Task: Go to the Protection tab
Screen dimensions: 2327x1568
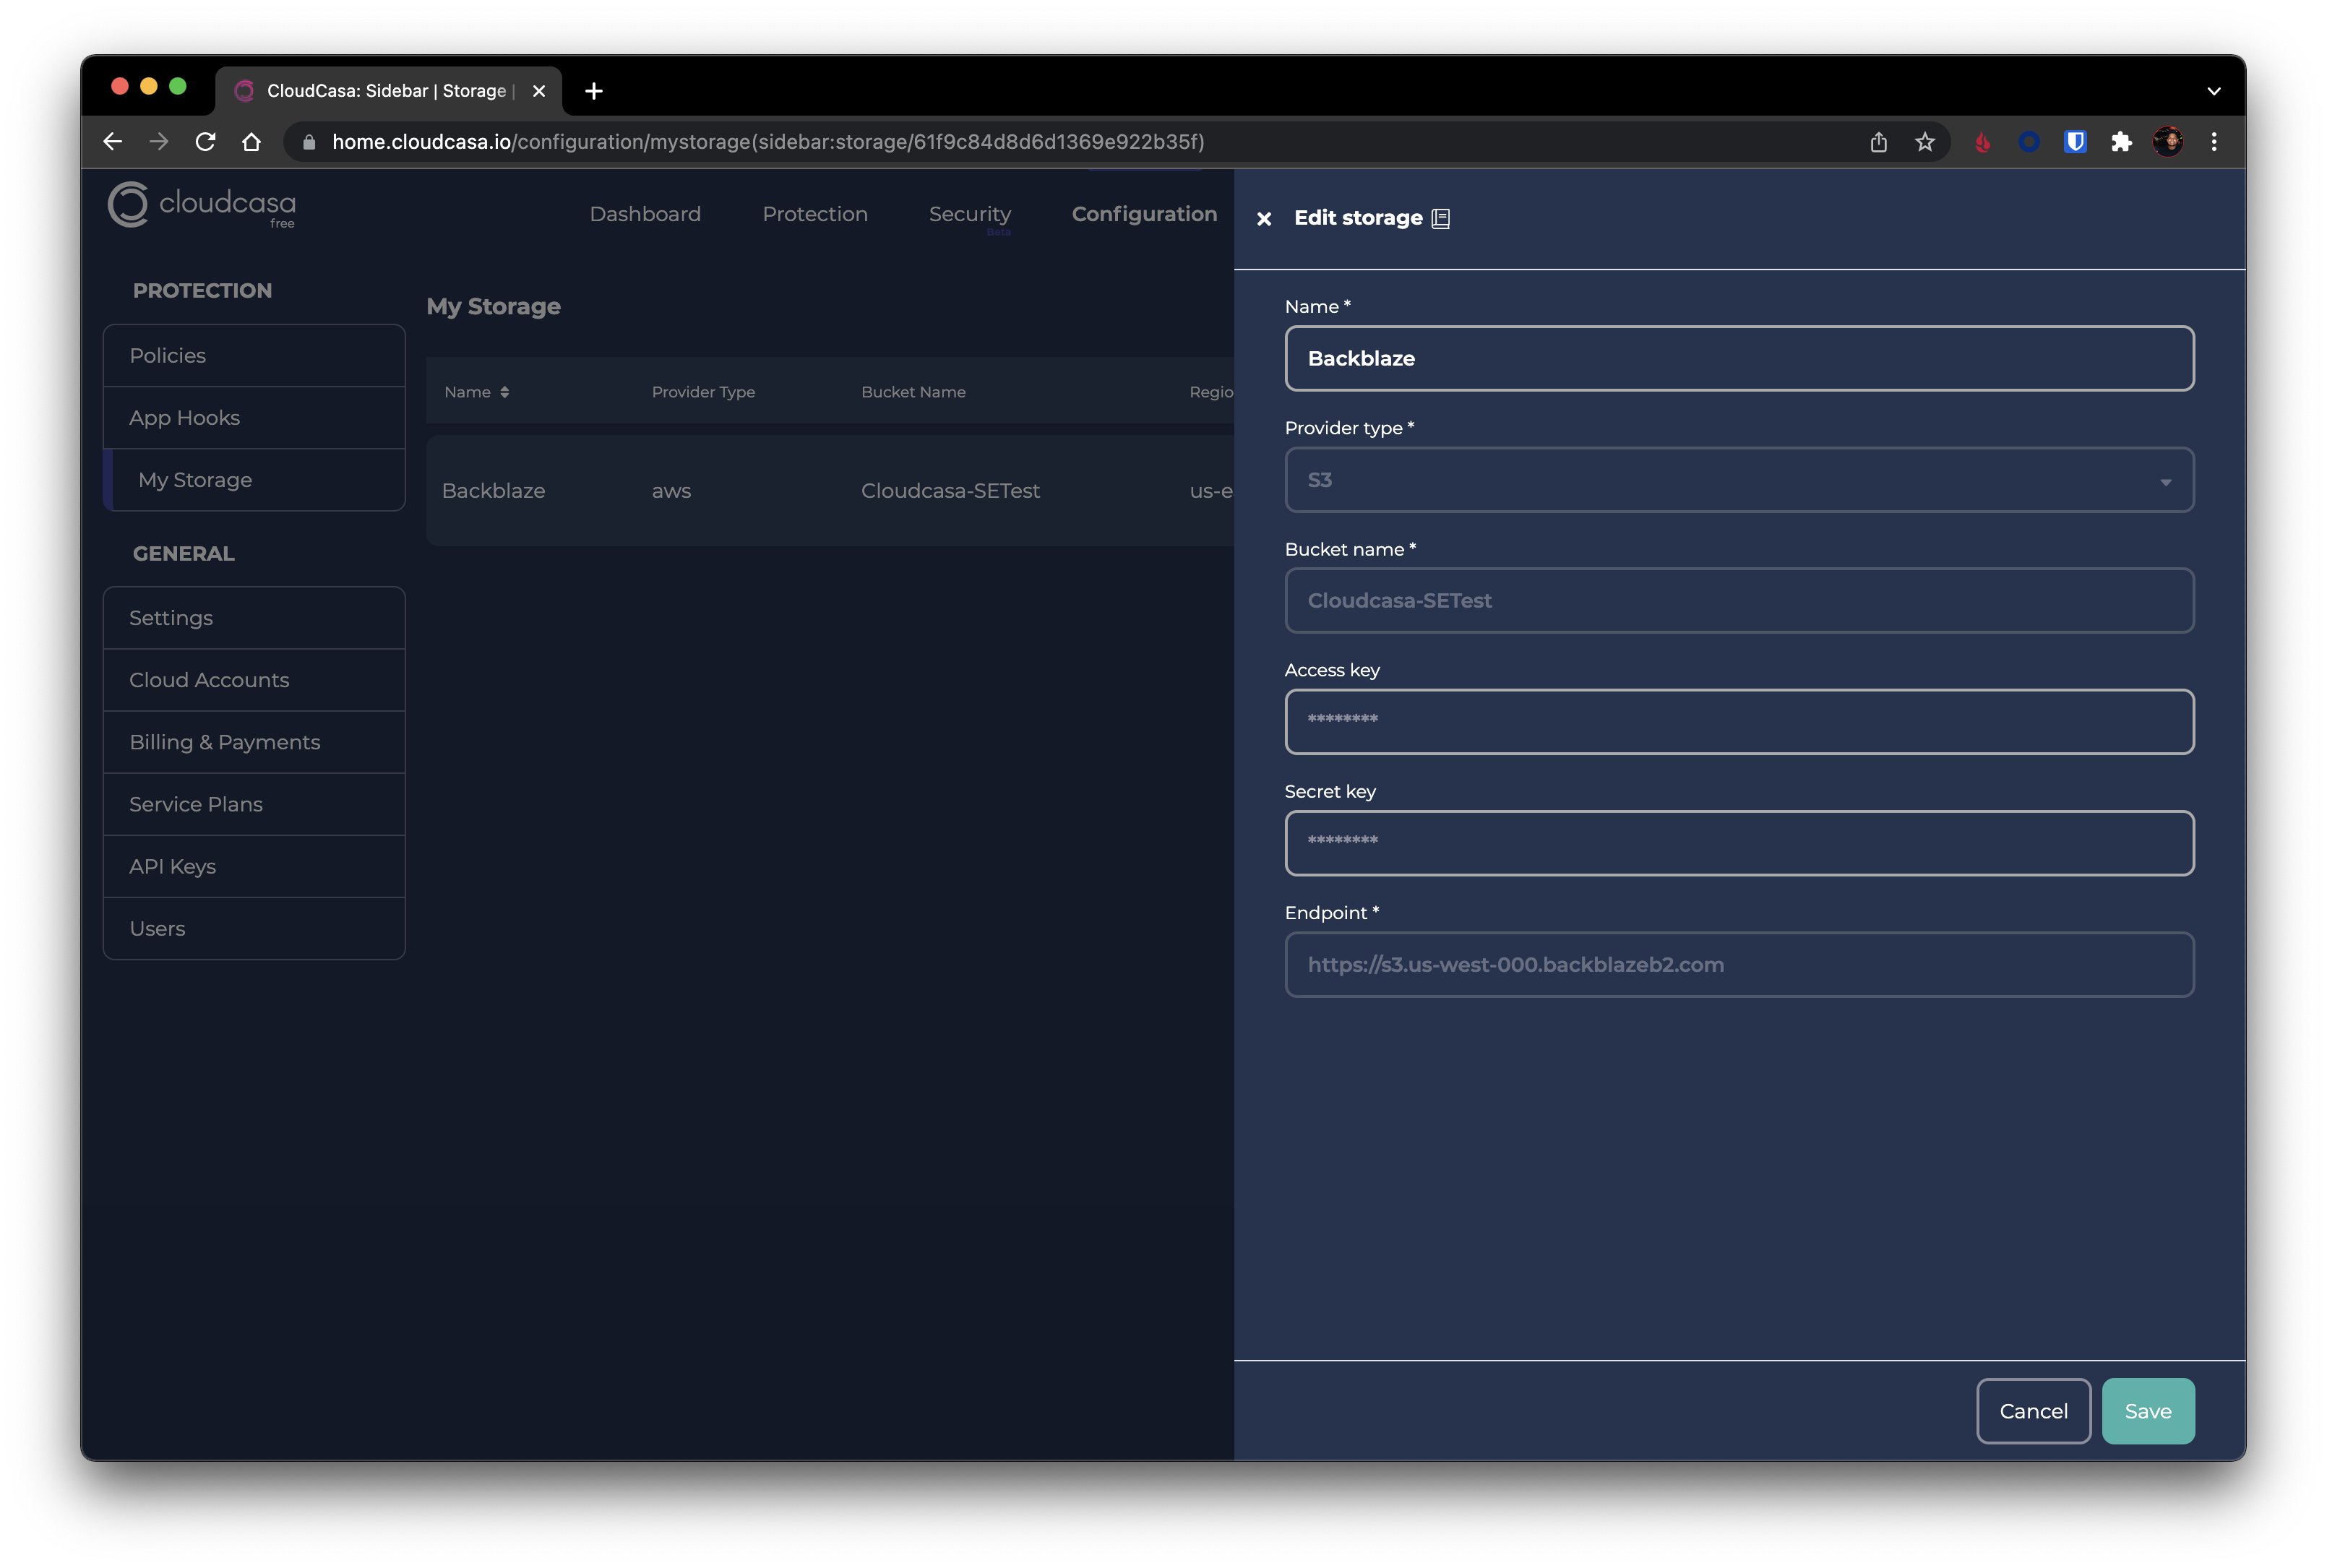Action: point(815,214)
